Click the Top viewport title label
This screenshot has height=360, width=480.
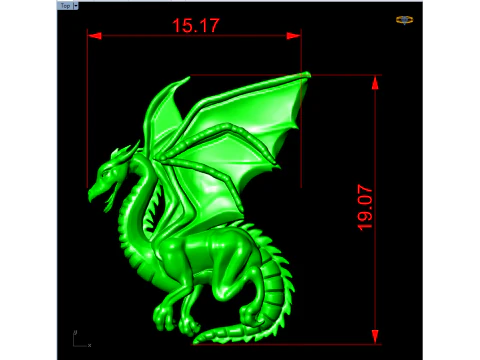click(x=65, y=6)
